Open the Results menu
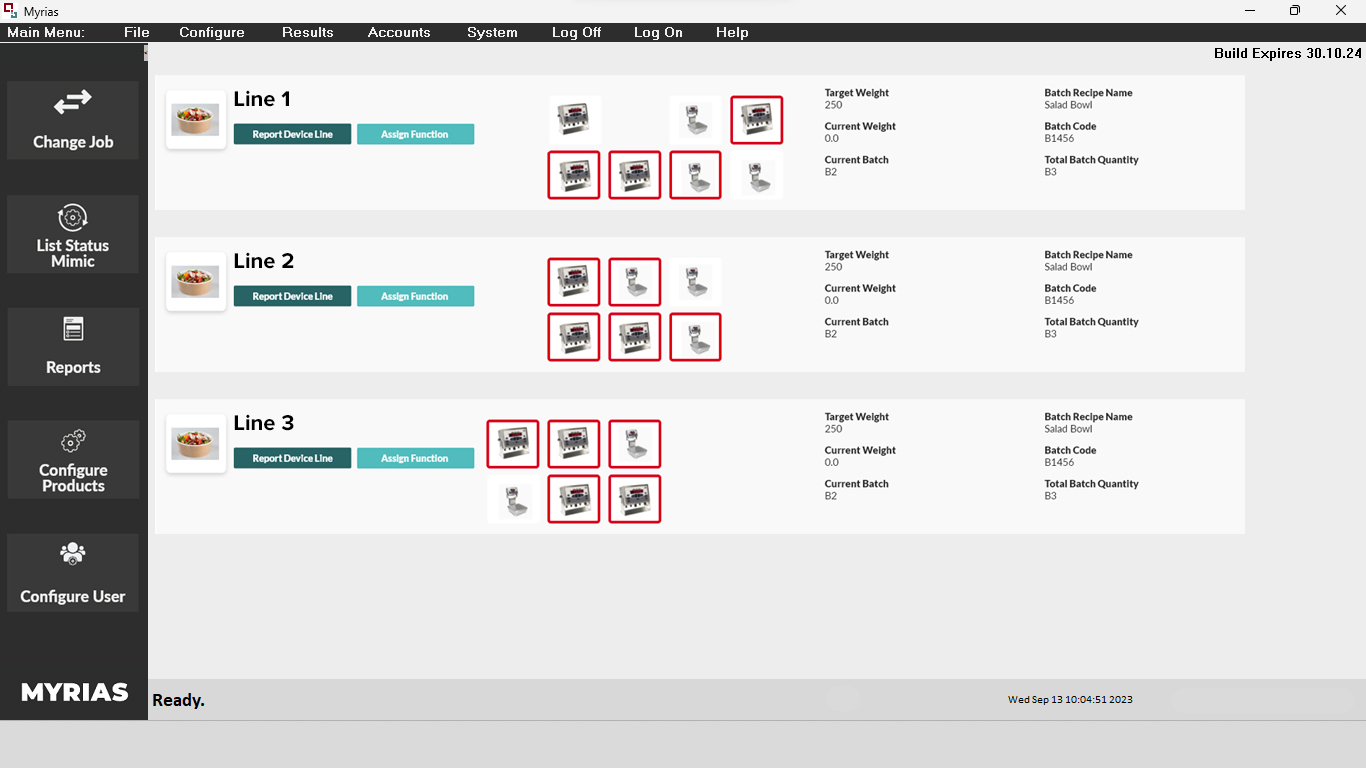Viewport: 1366px width, 768px height. [x=307, y=32]
